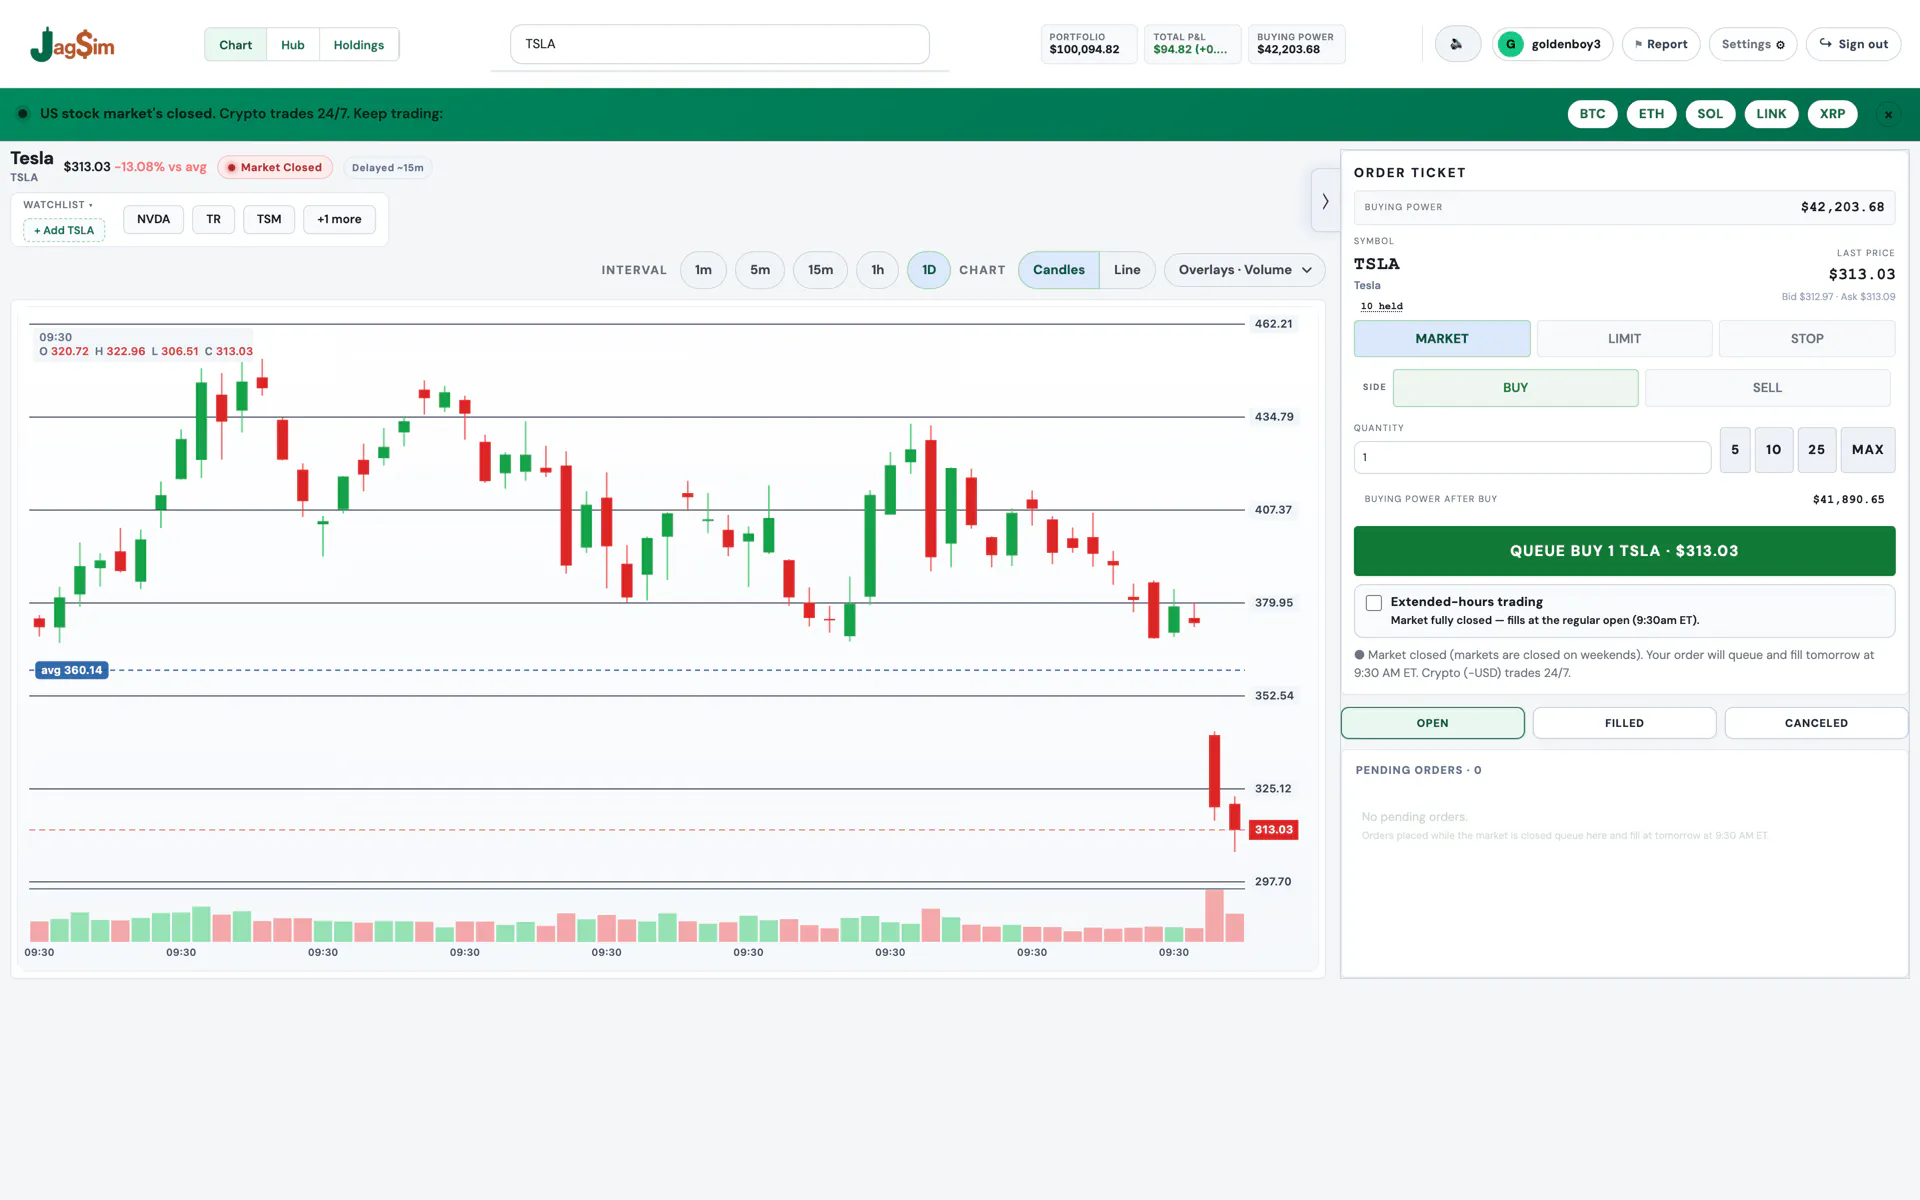The width and height of the screenshot is (1920, 1200).
Task: Set chart type to Candles
Action: coord(1058,270)
